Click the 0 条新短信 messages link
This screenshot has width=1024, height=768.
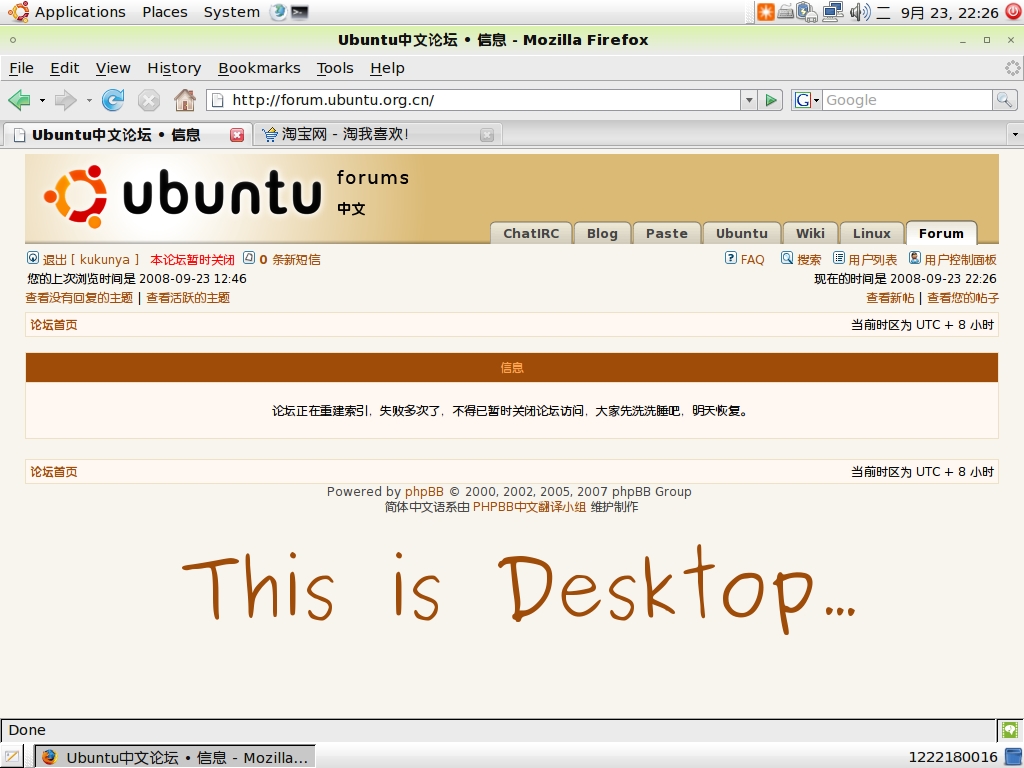click(x=289, y=259)
